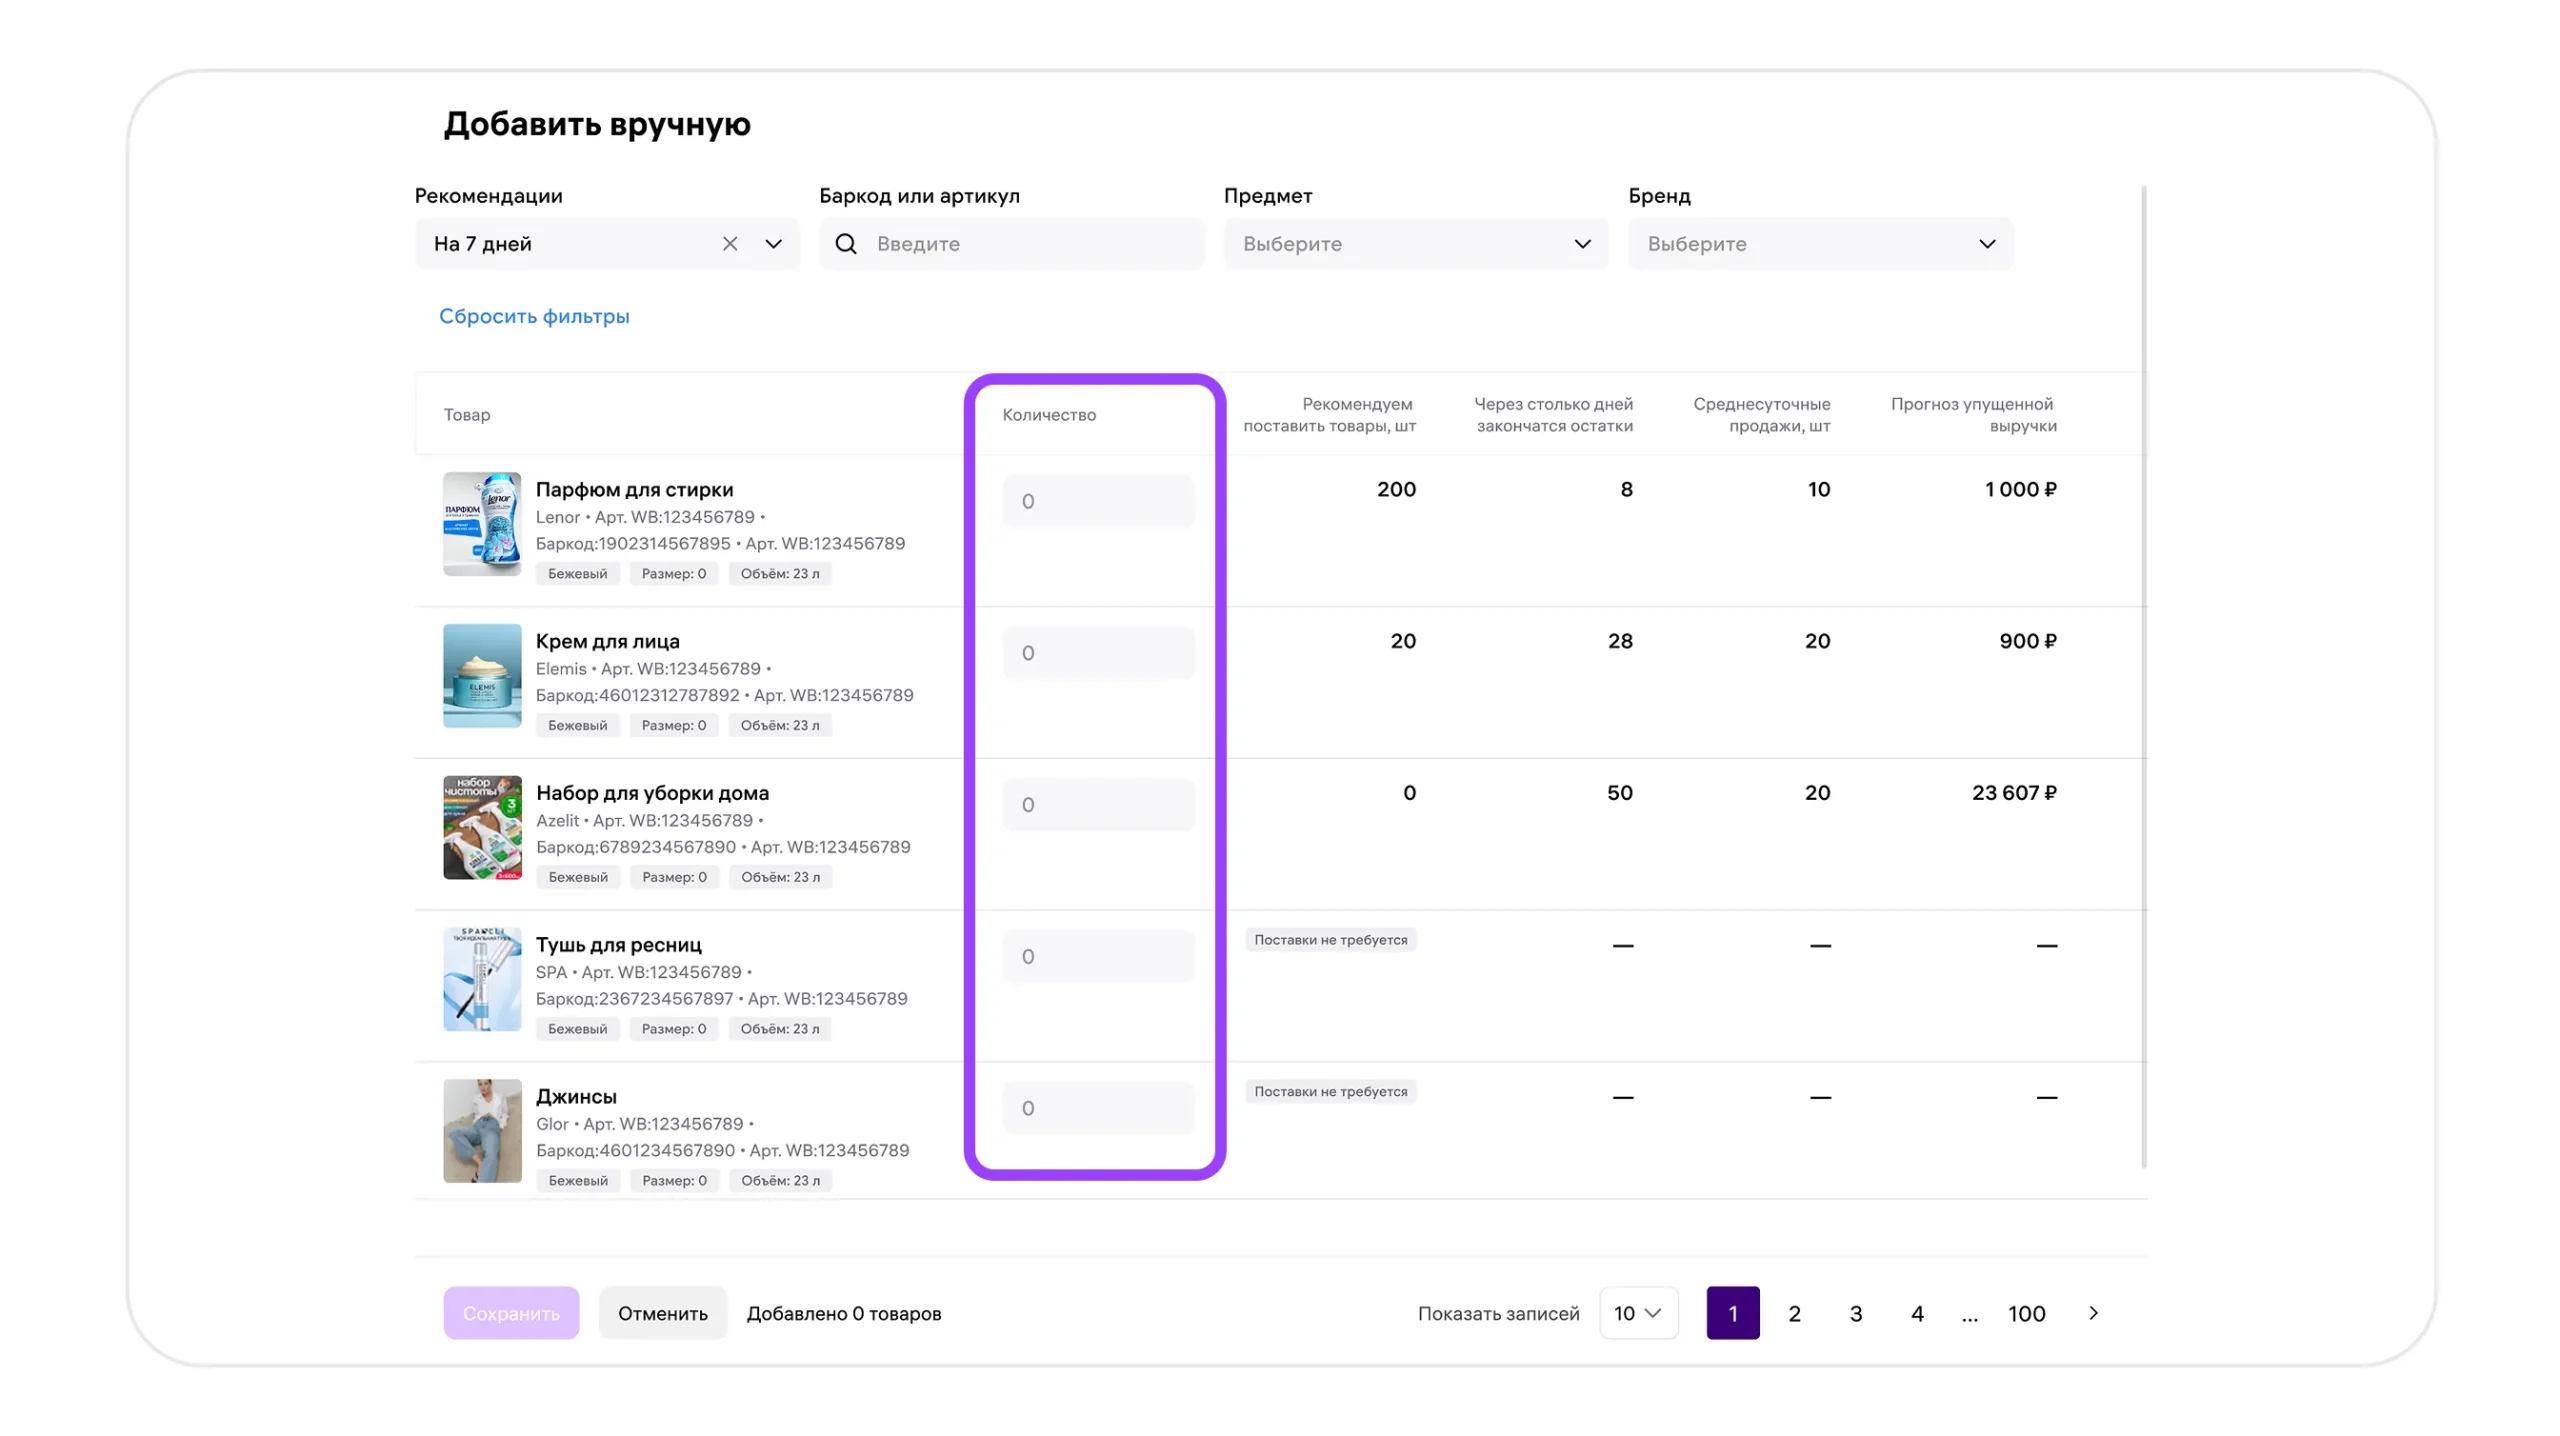Click the "Прогноз упущенной выручки" header

pyautogui.click(x=1973, y=415)
